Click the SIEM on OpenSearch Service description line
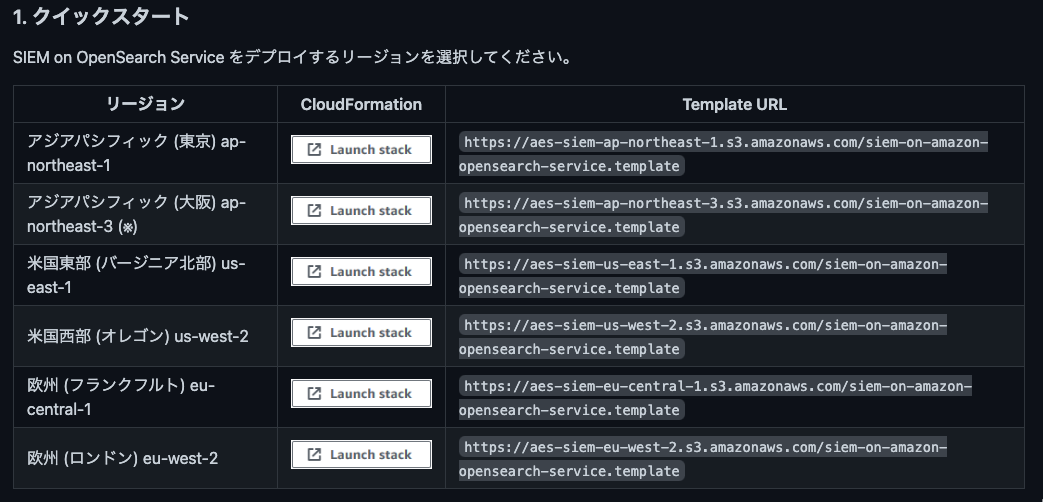This screenshot has height=502, width=1043. (x=292, y=57)
